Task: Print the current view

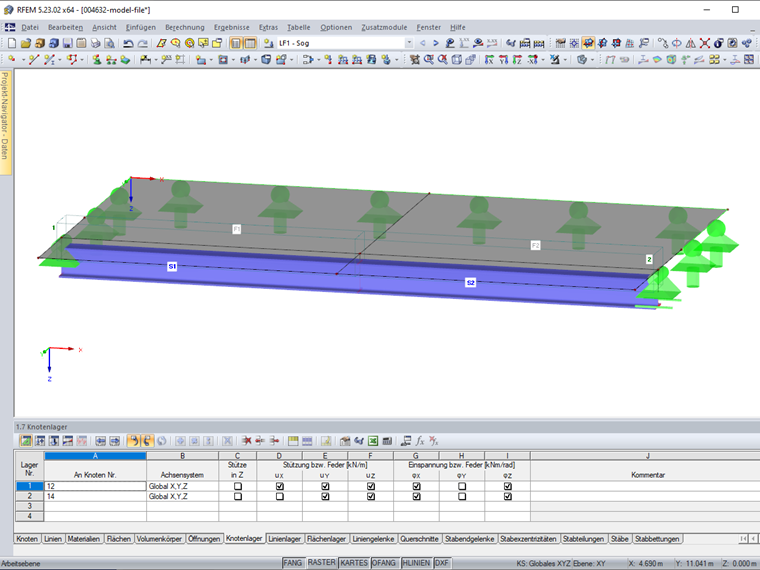Action: [x=95, y=43]
